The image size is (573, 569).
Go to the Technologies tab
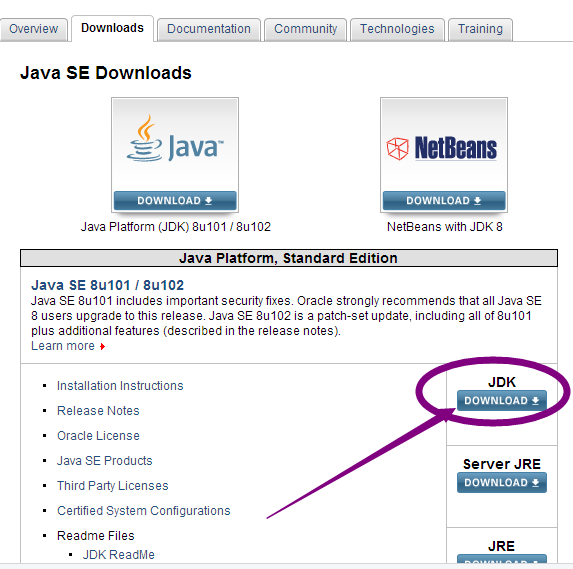(397, 29)
